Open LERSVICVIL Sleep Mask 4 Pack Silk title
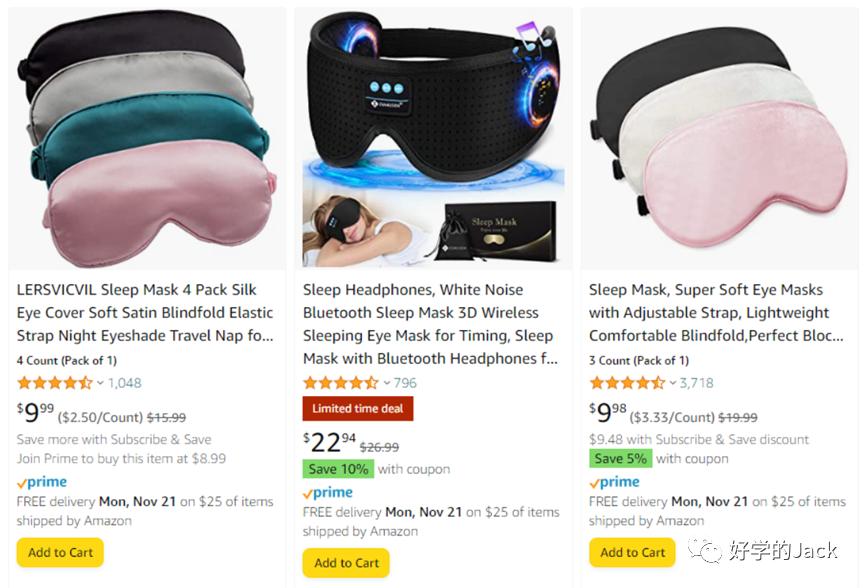865x588 pixels. coord(145,313)
